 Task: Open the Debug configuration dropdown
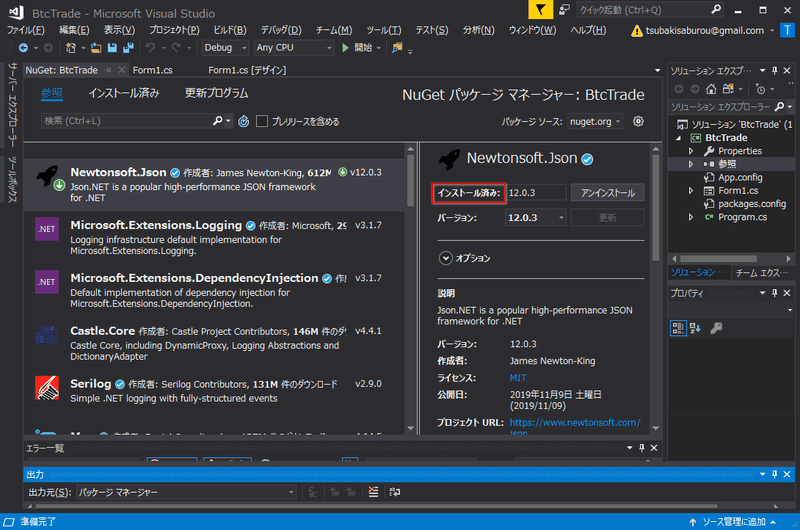(x=226, y=47)
